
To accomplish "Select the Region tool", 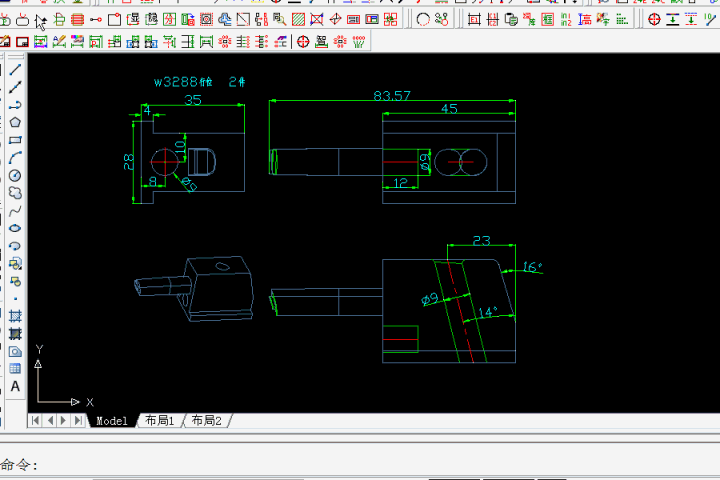I will [15, 351].
